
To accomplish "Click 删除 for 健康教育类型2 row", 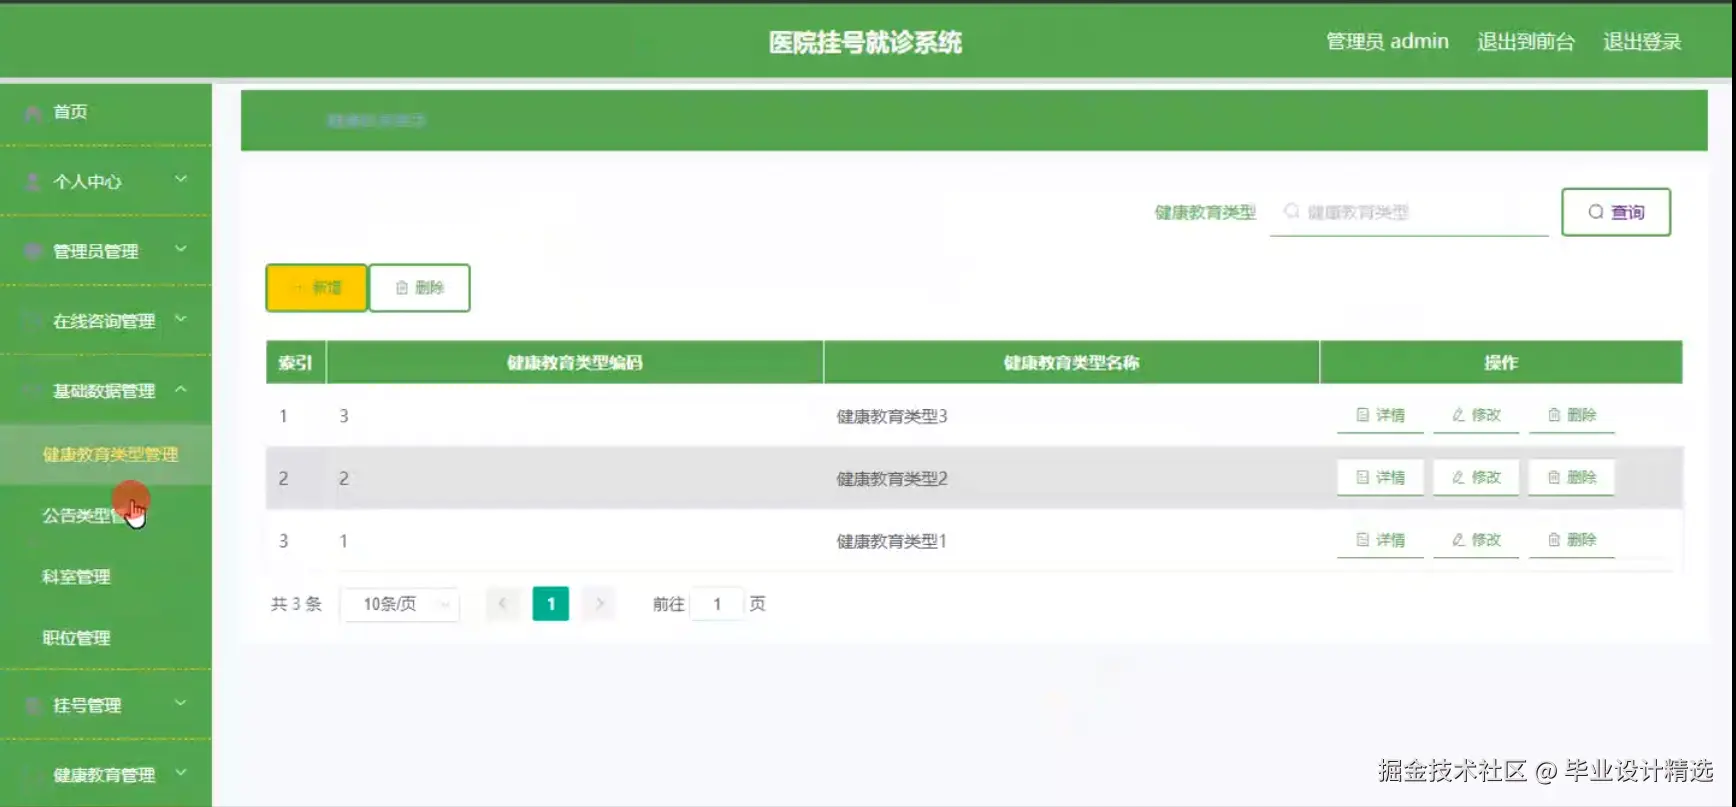I will [x=1572, y=477].
